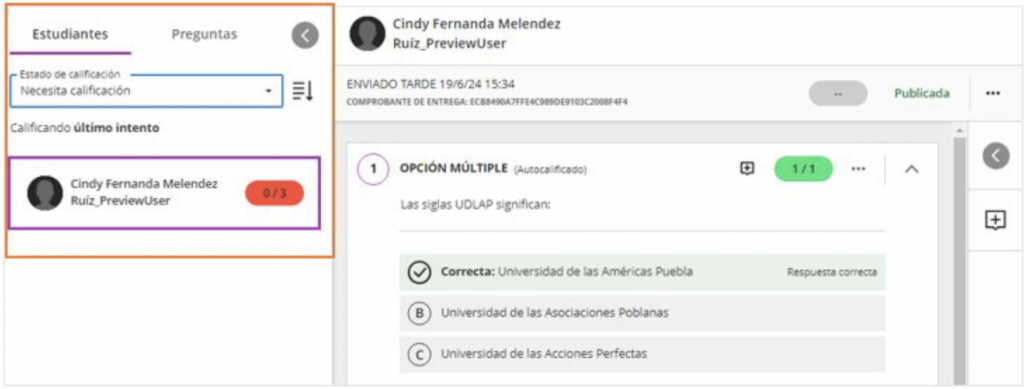The image size is (1024, 389).
Task: Select option C, Universidad de las Acciones Perfectas
Action: (x=642, y=354)
